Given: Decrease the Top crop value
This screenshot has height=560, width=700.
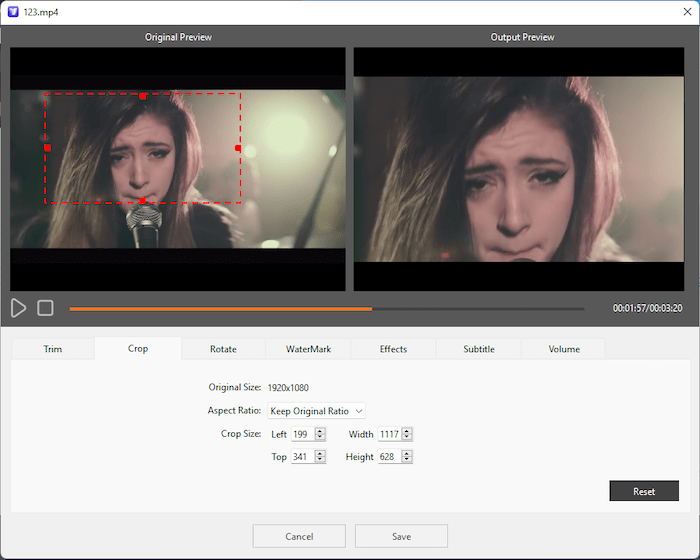Looking at the screenshot, I should click(x=320, y=460).
